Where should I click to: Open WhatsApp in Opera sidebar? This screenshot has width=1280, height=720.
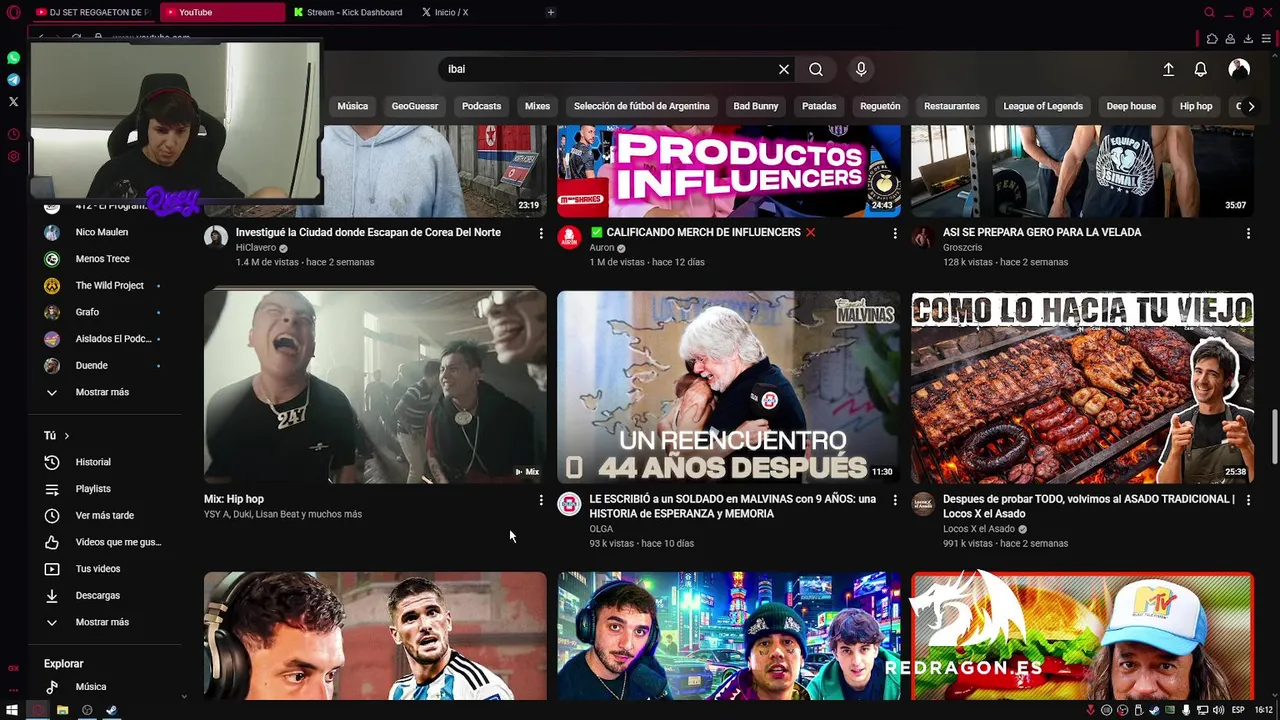click(13, 58)
